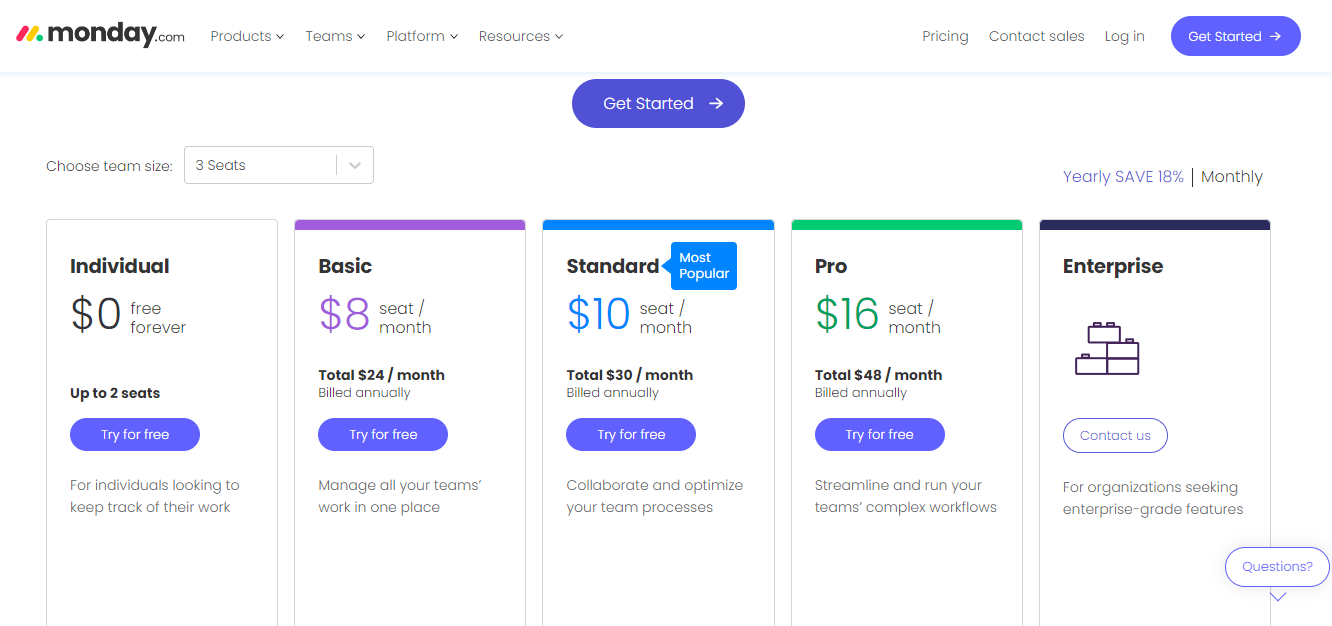Click the monday.com logo
This screenshot has height=626, width=1332.
pyautogui.click(x=100, y=35)
